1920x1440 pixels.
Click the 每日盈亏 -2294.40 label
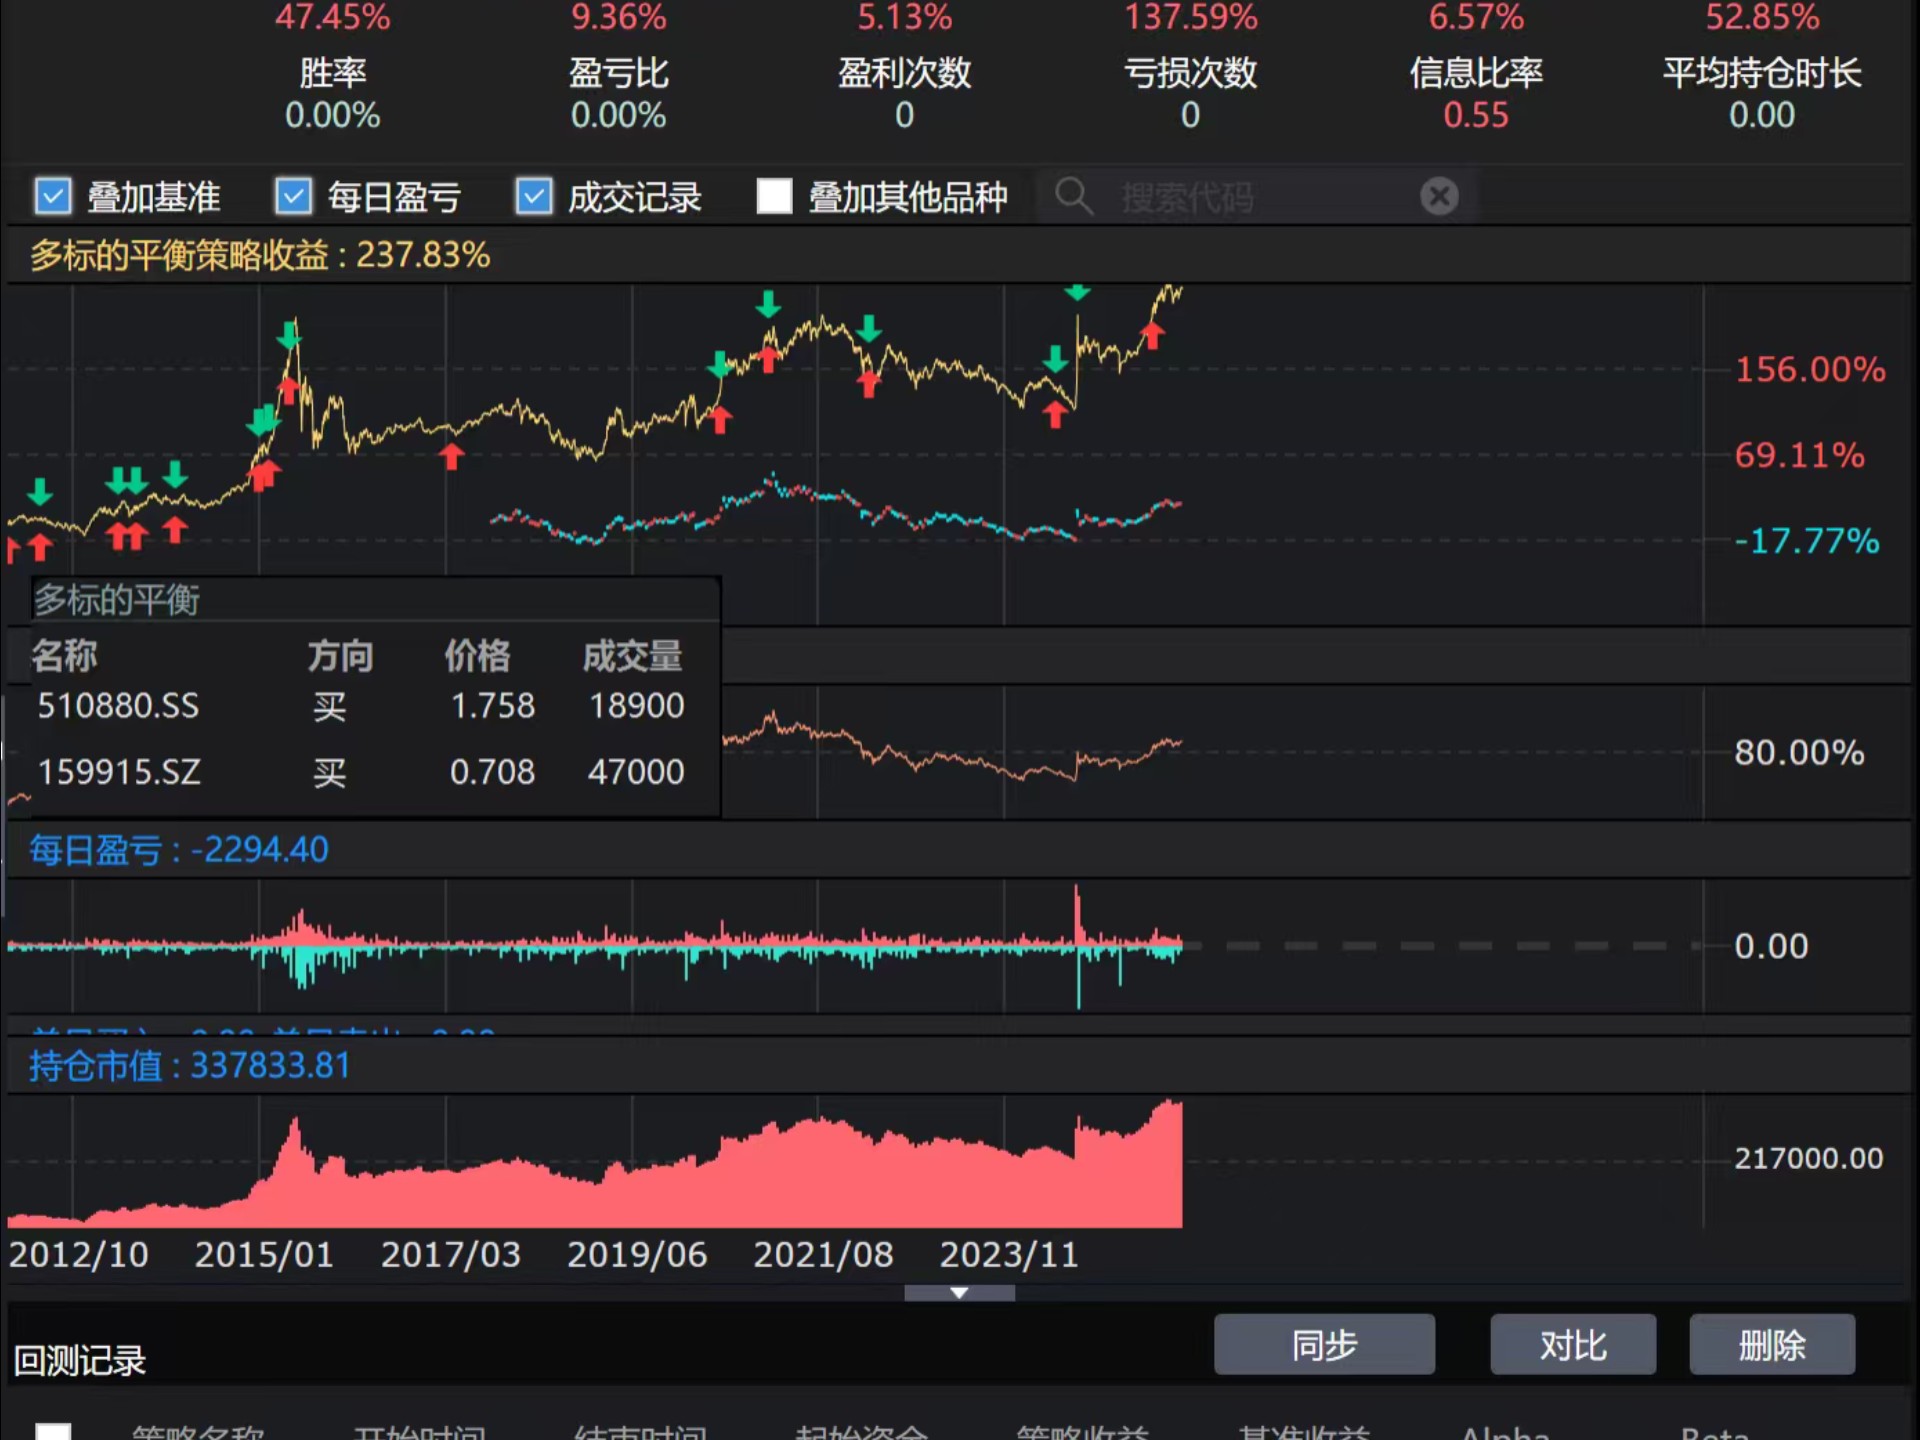pyautogui.click(x=179, y=850)
